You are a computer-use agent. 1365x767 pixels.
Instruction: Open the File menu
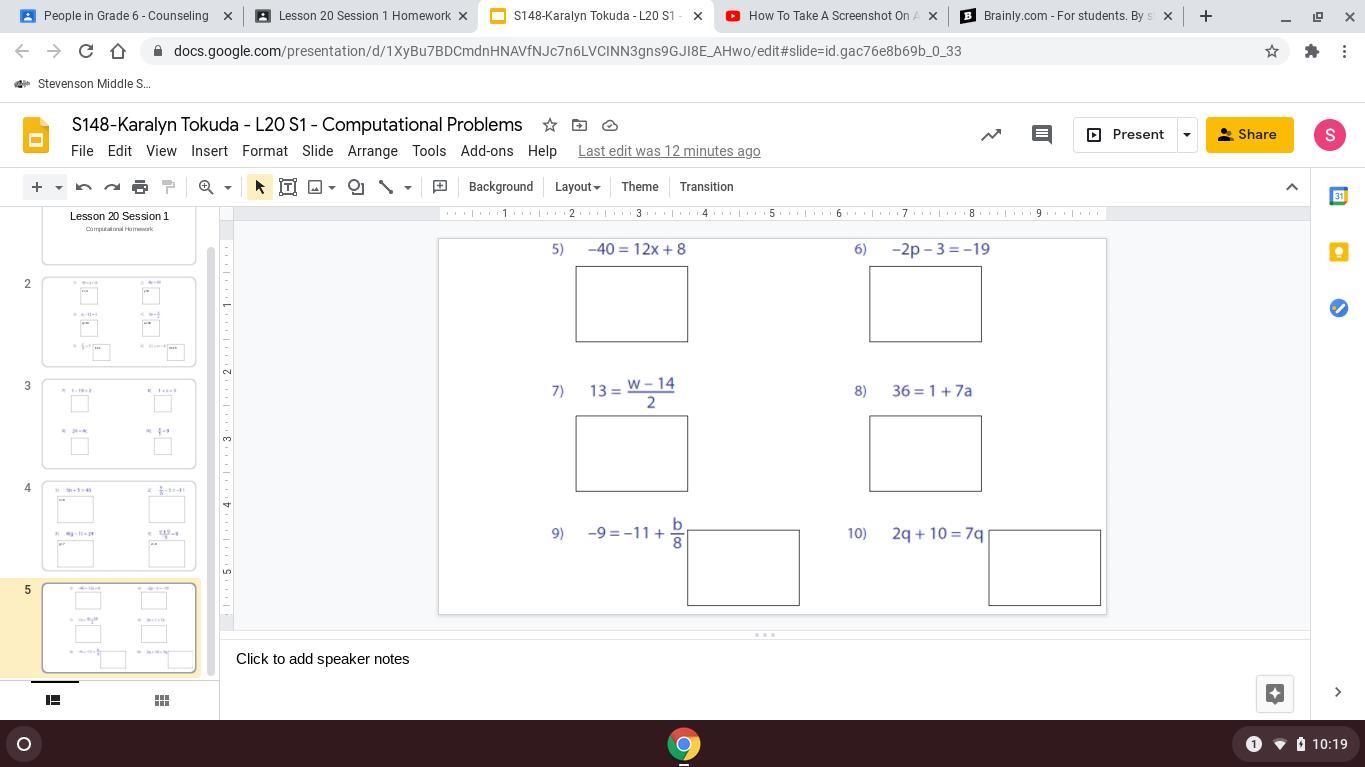[x=82, y=151]
